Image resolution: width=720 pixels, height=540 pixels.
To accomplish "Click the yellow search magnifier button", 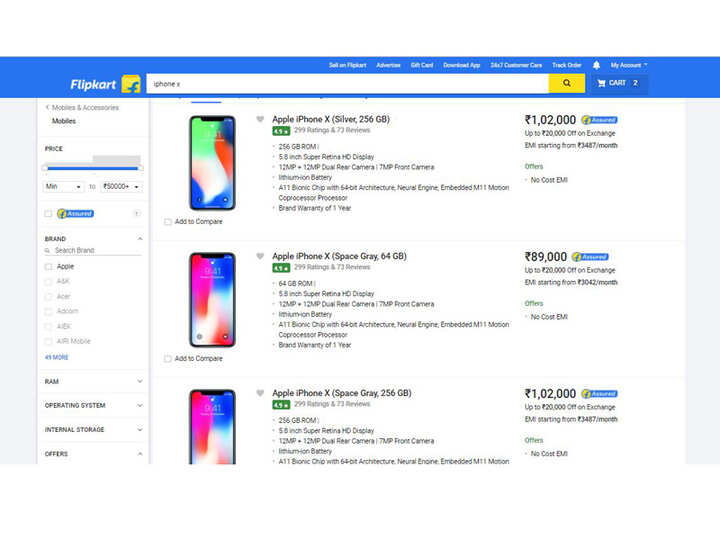I will 567,83.
